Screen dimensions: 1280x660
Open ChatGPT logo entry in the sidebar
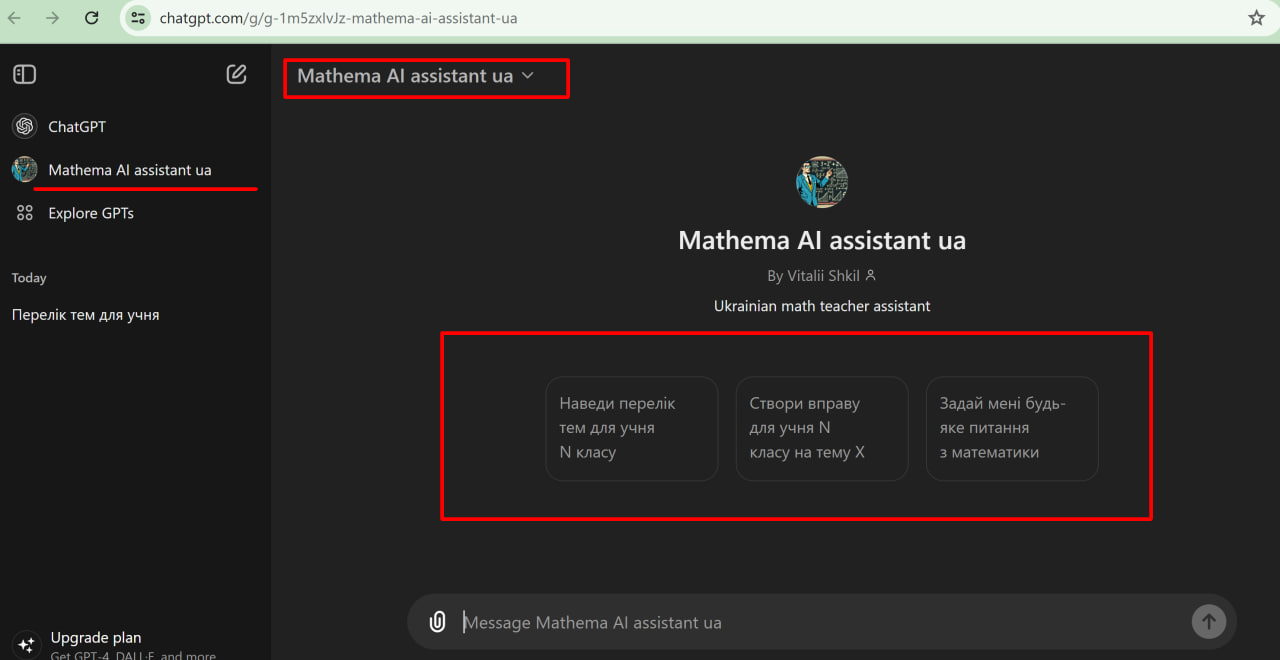coord(24,127)
